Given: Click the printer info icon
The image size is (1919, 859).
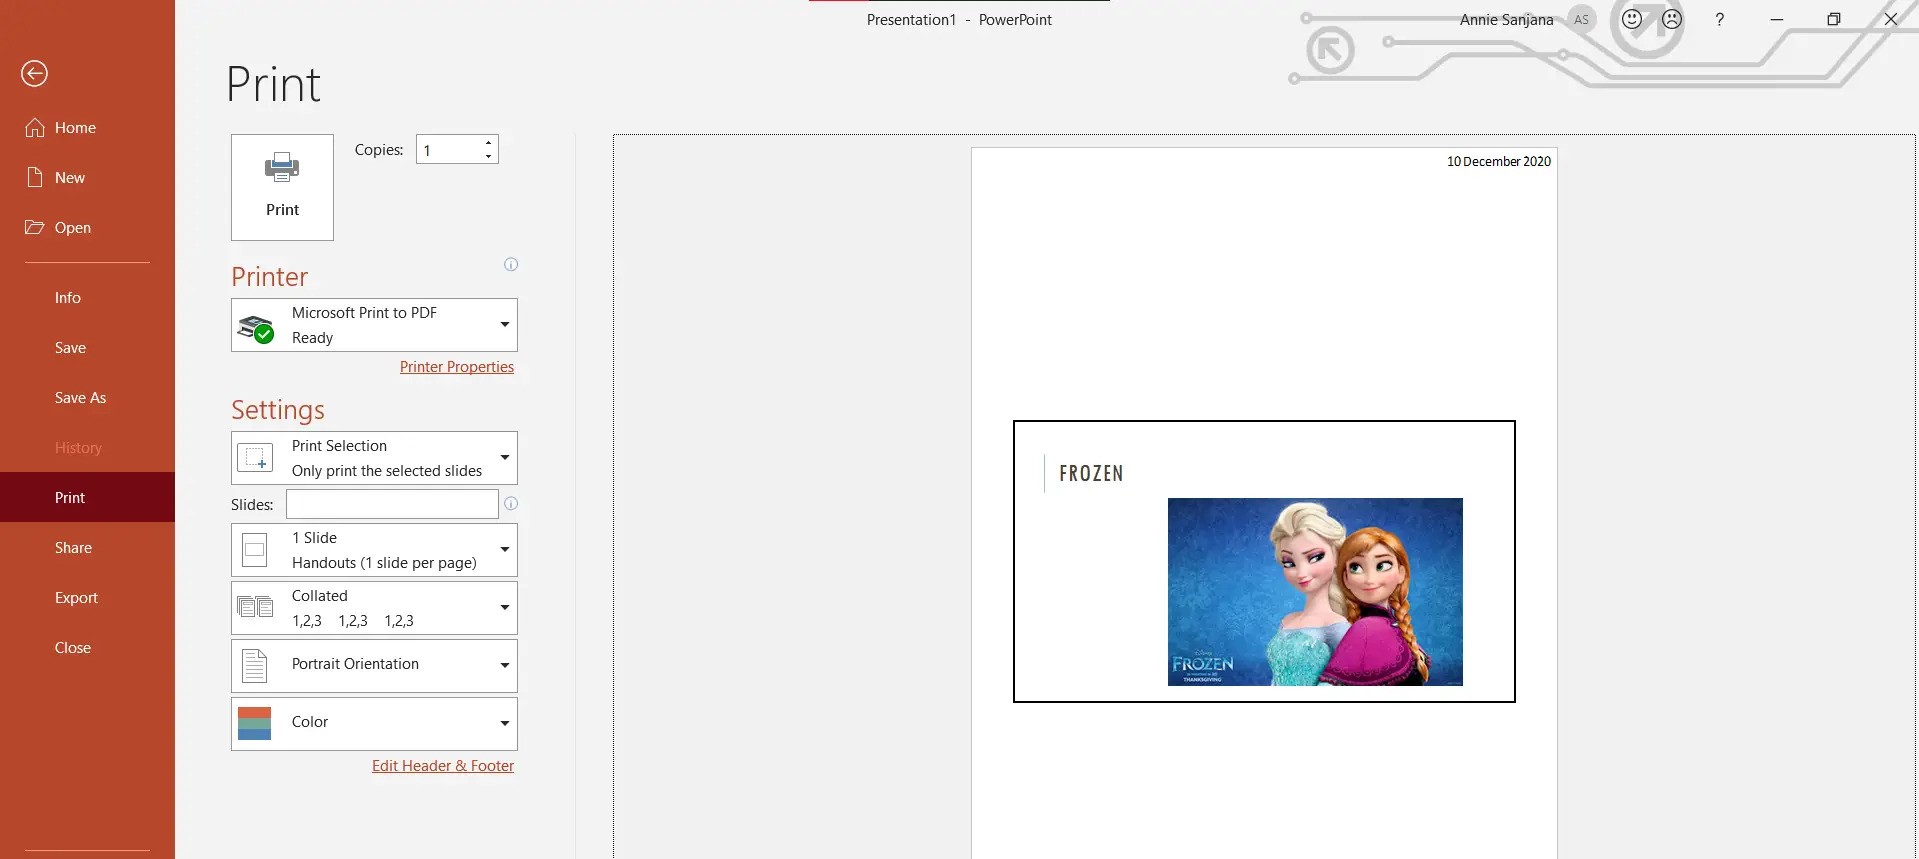Looking at the screenshot, I should tap(511, 265).
